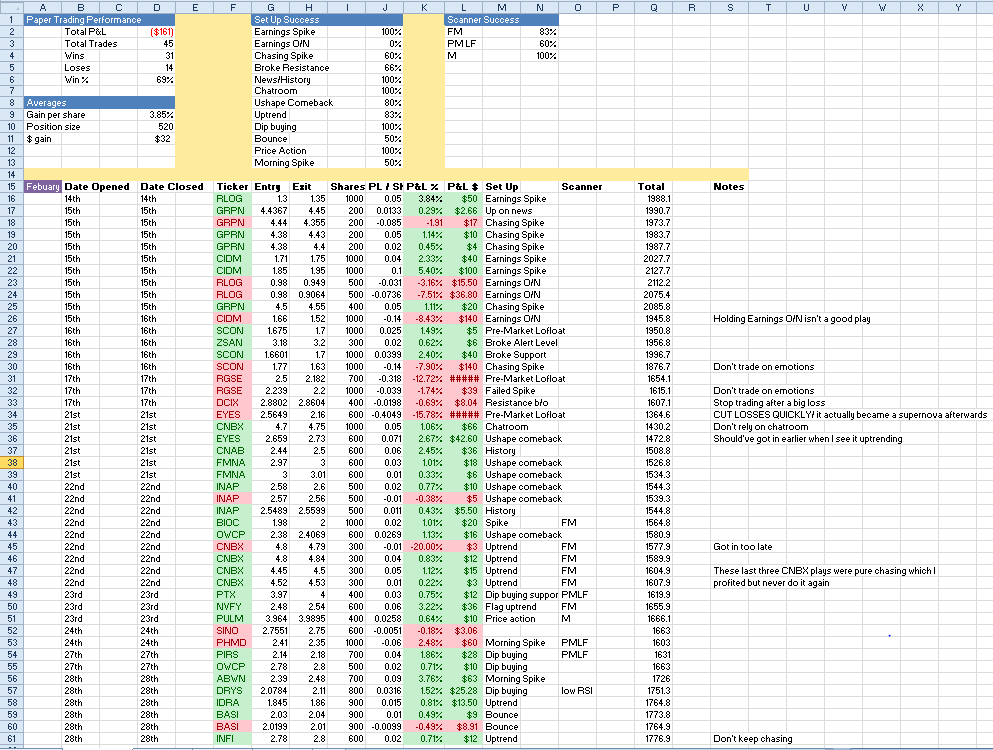This screenshot has height=750, width=993.
Task: Click the row 38 header
Action: click(11, 463)
